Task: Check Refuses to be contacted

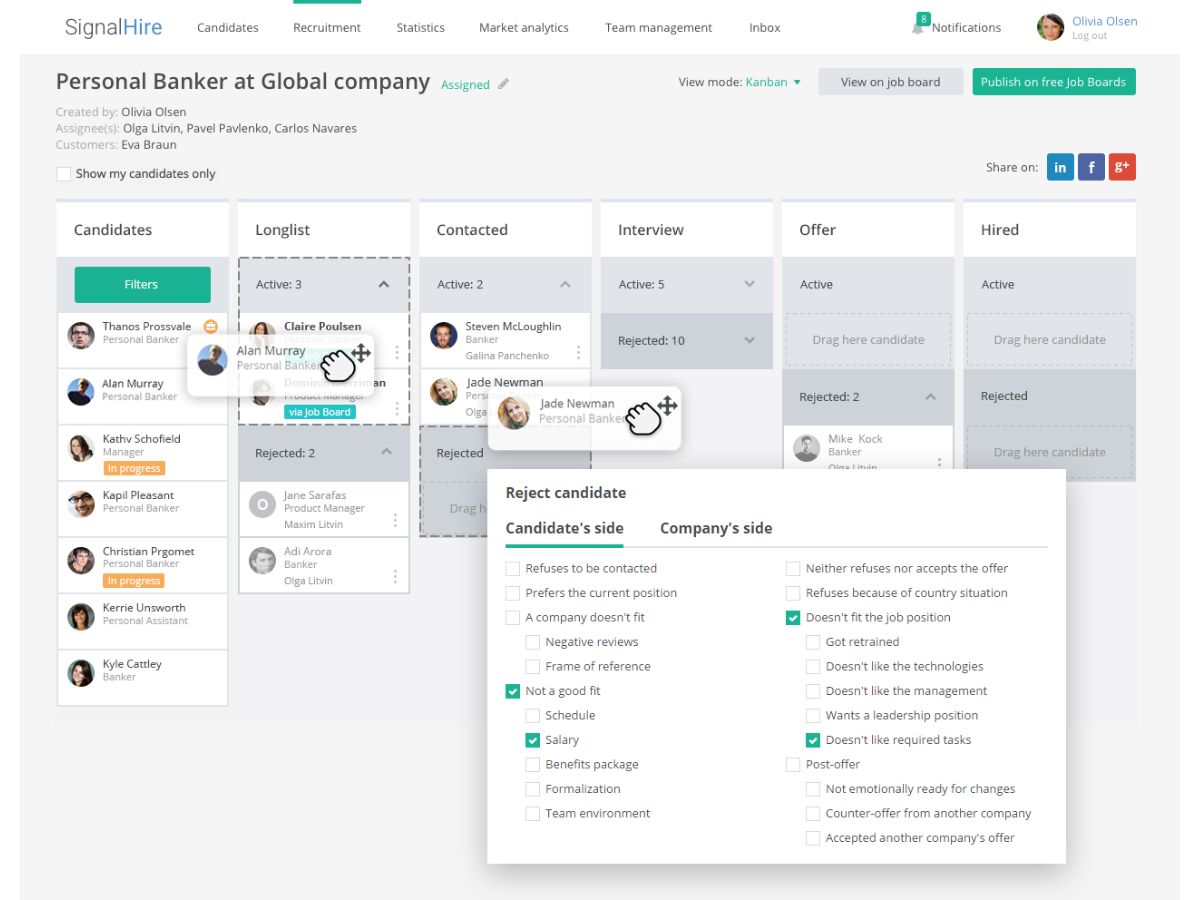Action: (x=513, y=568)
